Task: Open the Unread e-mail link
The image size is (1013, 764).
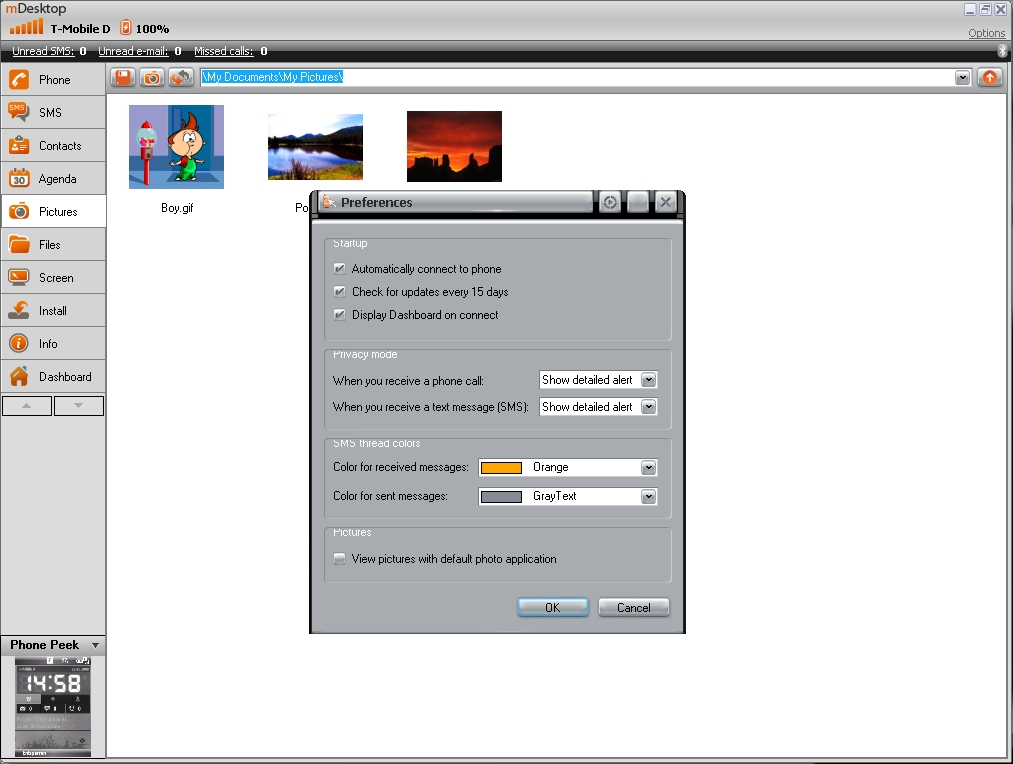Action: click(x=133, y=51)
